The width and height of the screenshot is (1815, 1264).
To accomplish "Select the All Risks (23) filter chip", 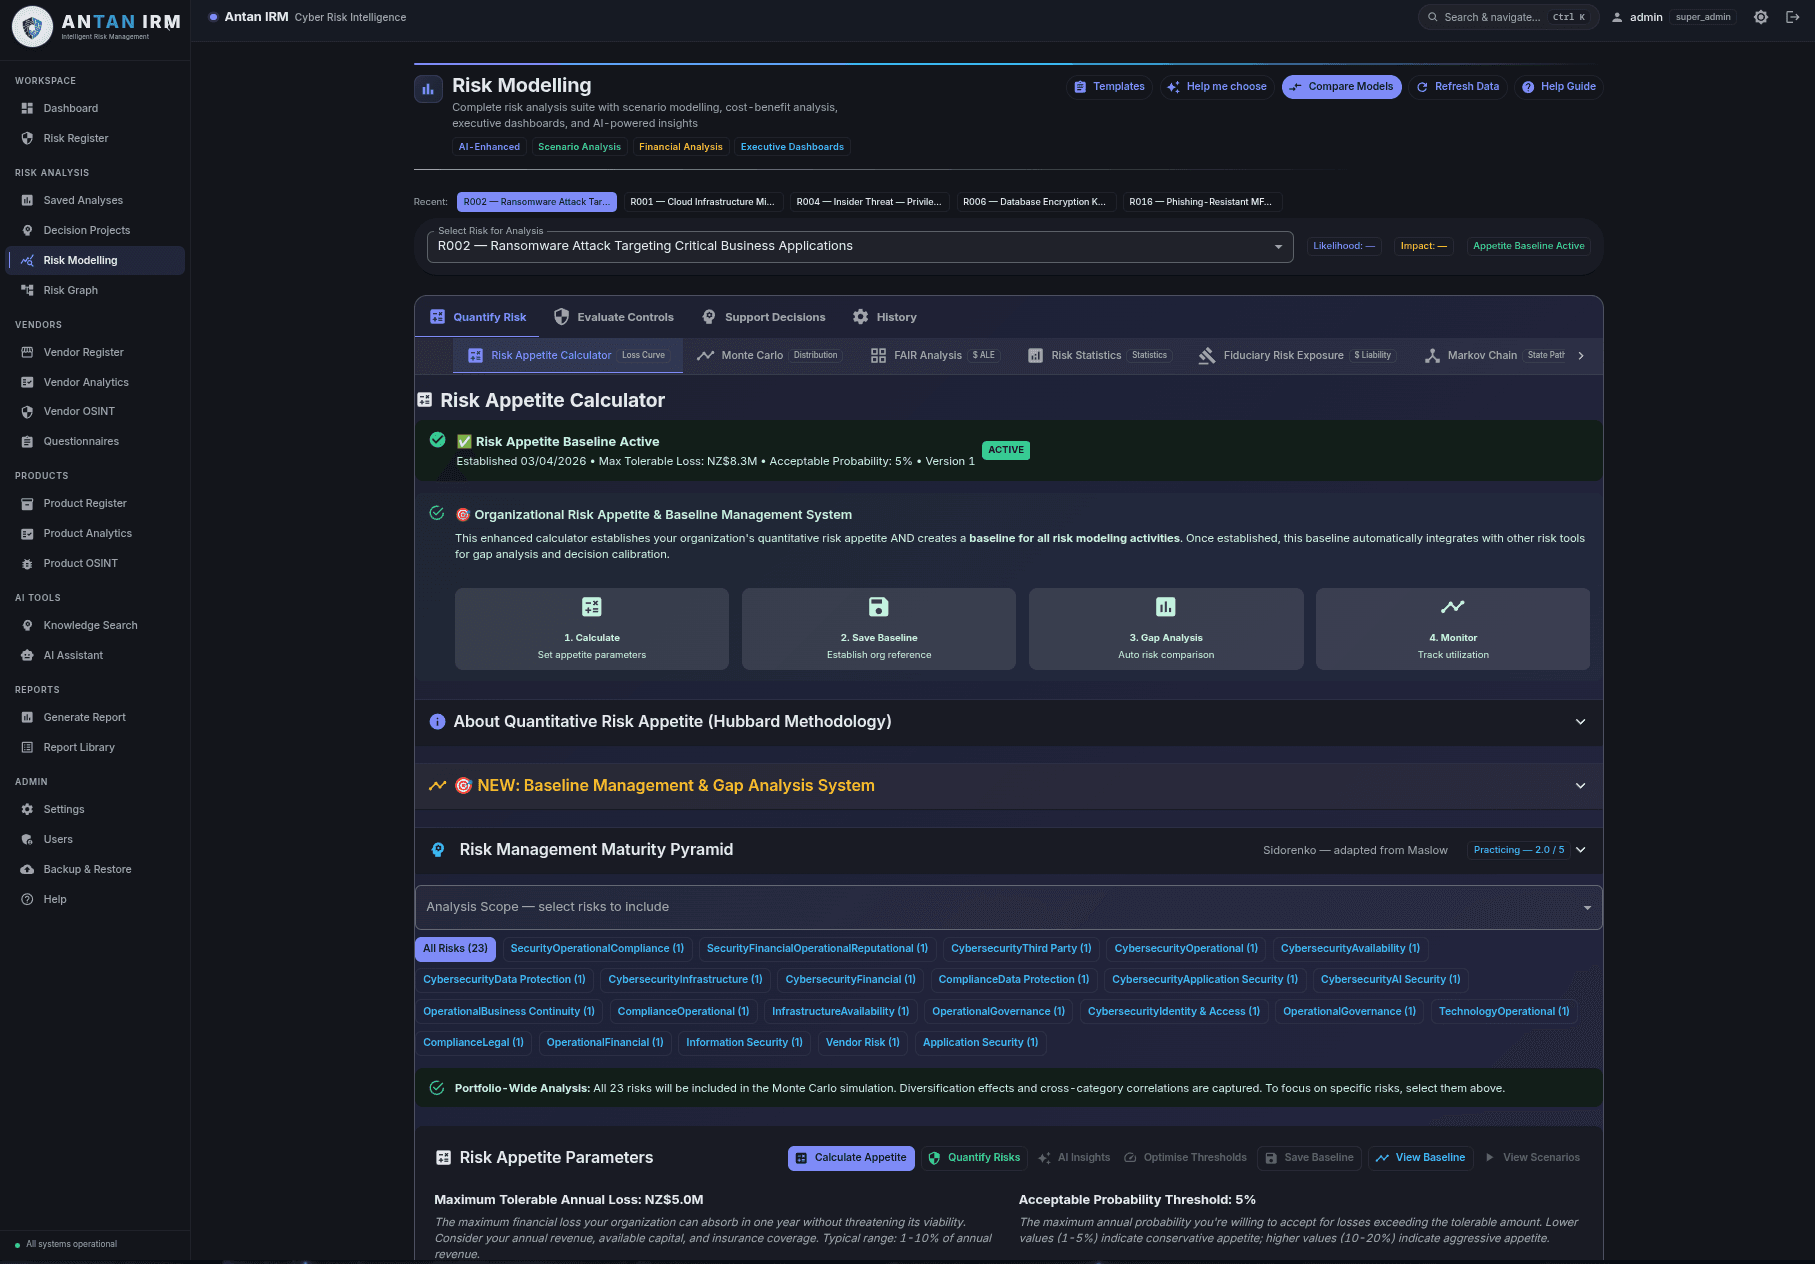I will (x=455, y=949).
